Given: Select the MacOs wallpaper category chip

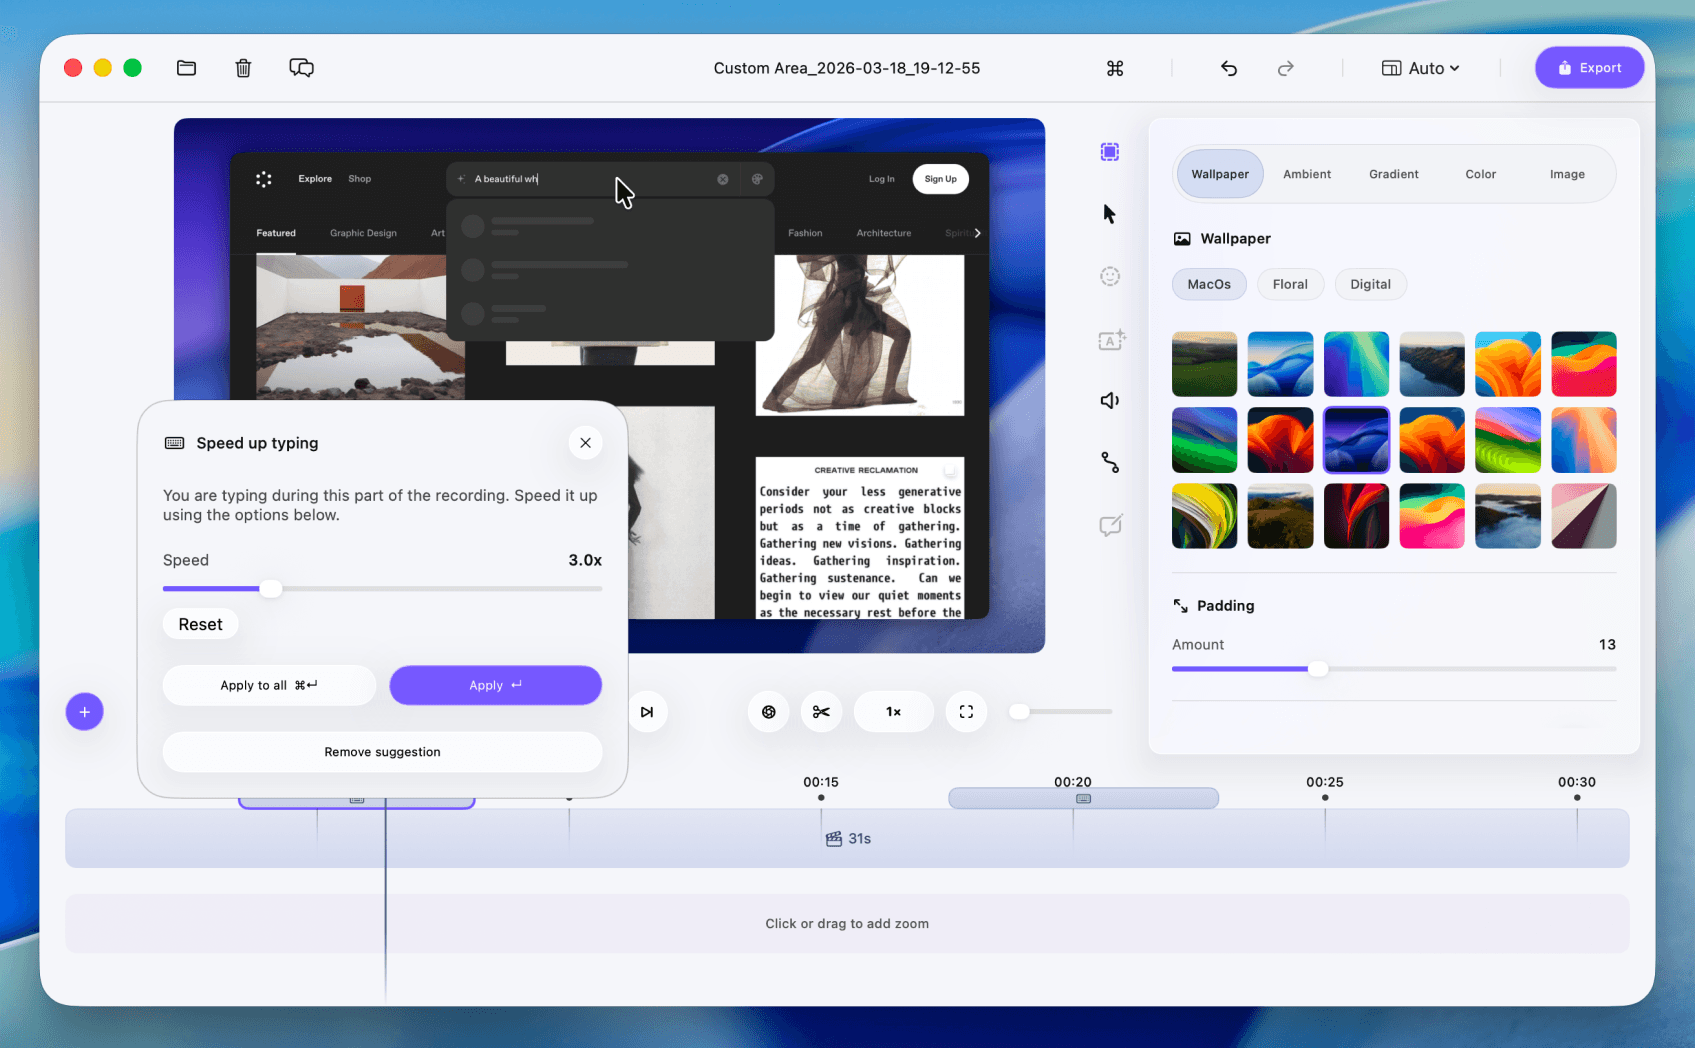Looking at the screenshot, I should pyautogui.click(x=1209, y=284).
